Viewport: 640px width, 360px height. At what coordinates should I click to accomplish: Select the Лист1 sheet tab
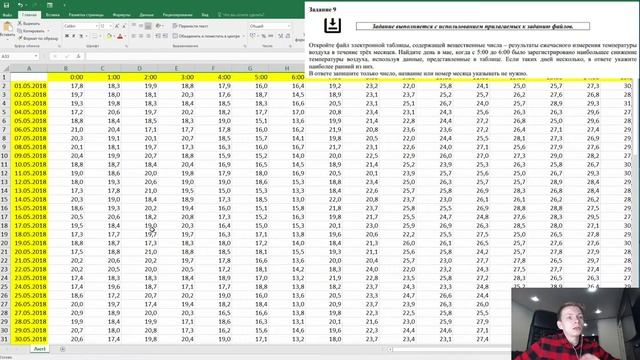pyautogui.click(x=40, y=349)
